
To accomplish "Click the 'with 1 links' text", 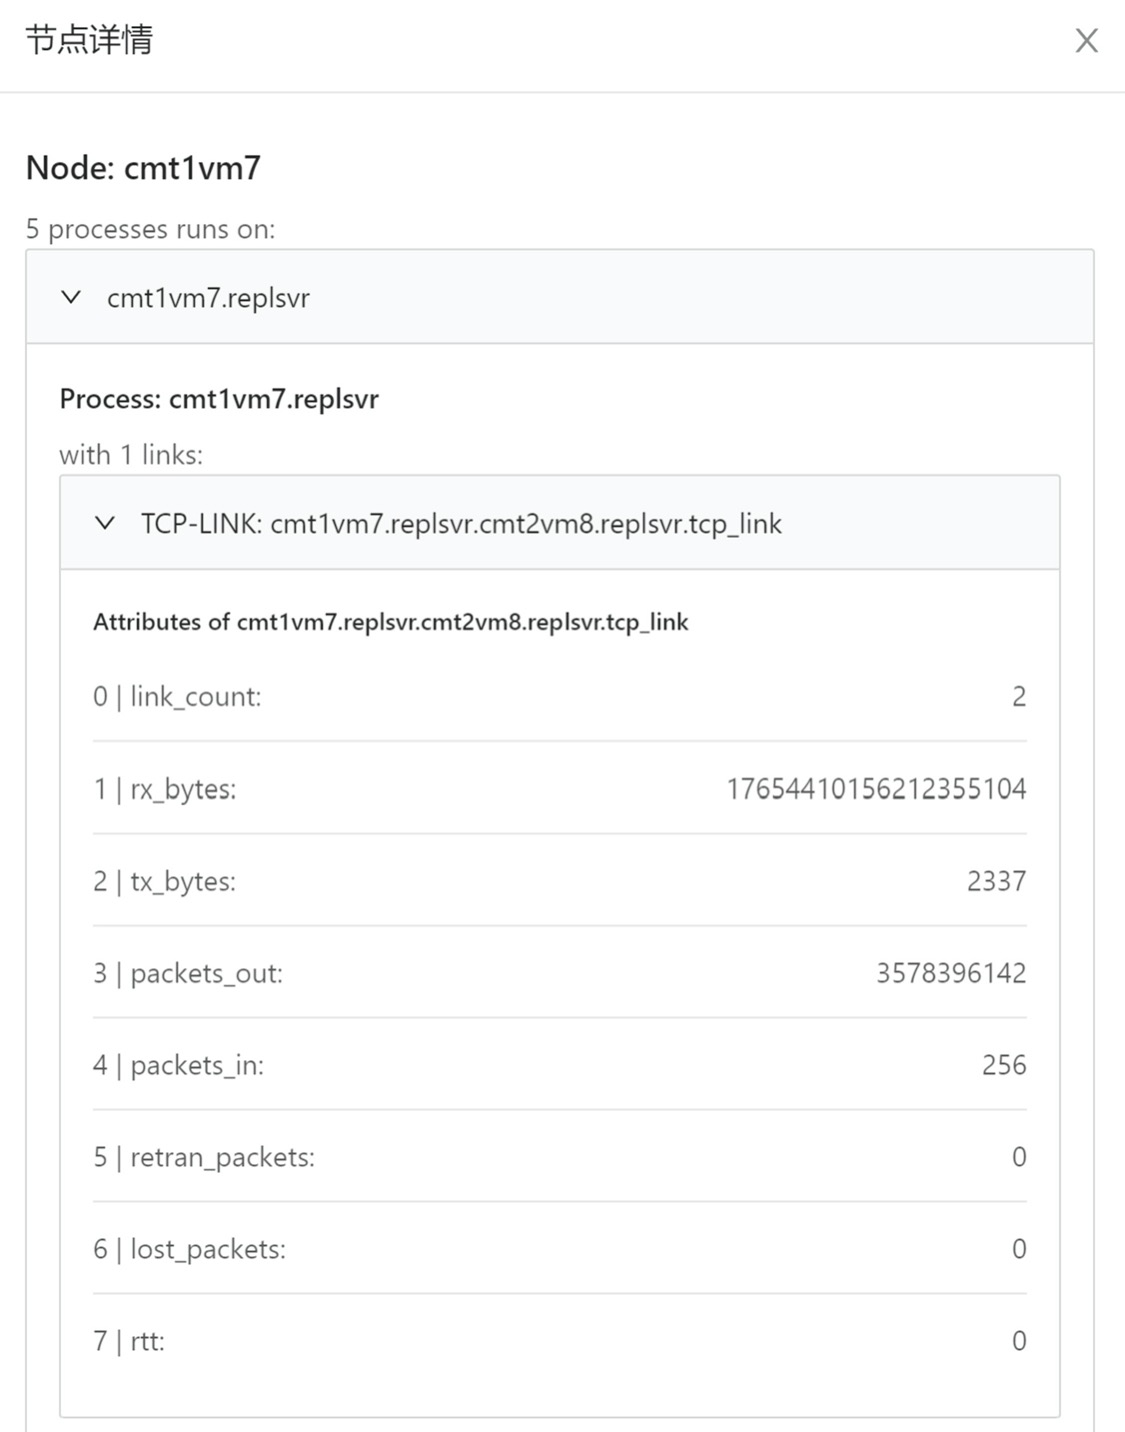I will click(x=131, y=455).
